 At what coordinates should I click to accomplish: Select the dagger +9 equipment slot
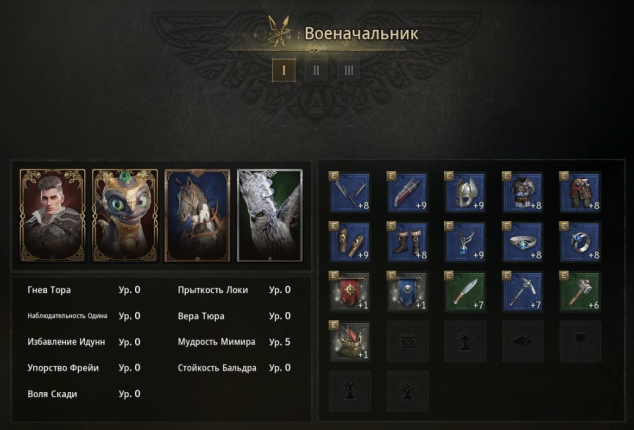point(407,192)
